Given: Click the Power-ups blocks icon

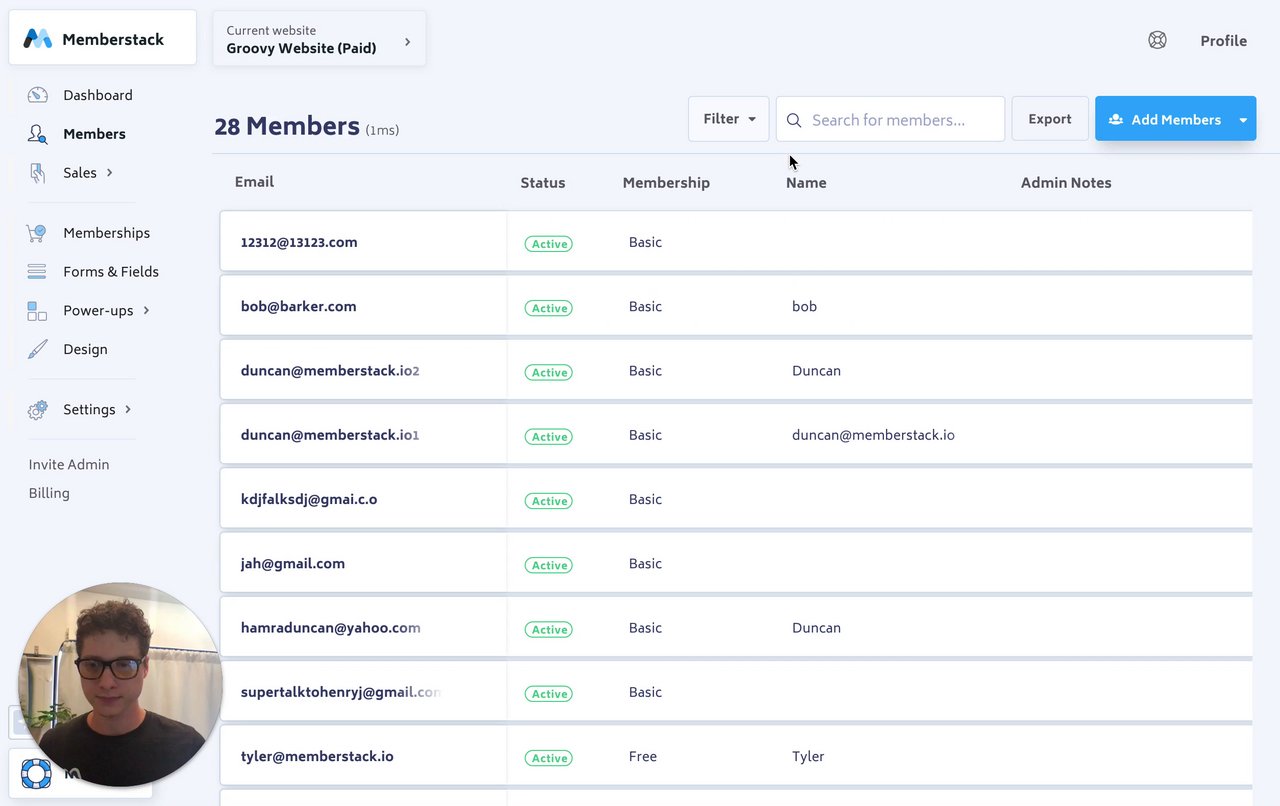Looking at the screenshot, I should coord(37,311).
